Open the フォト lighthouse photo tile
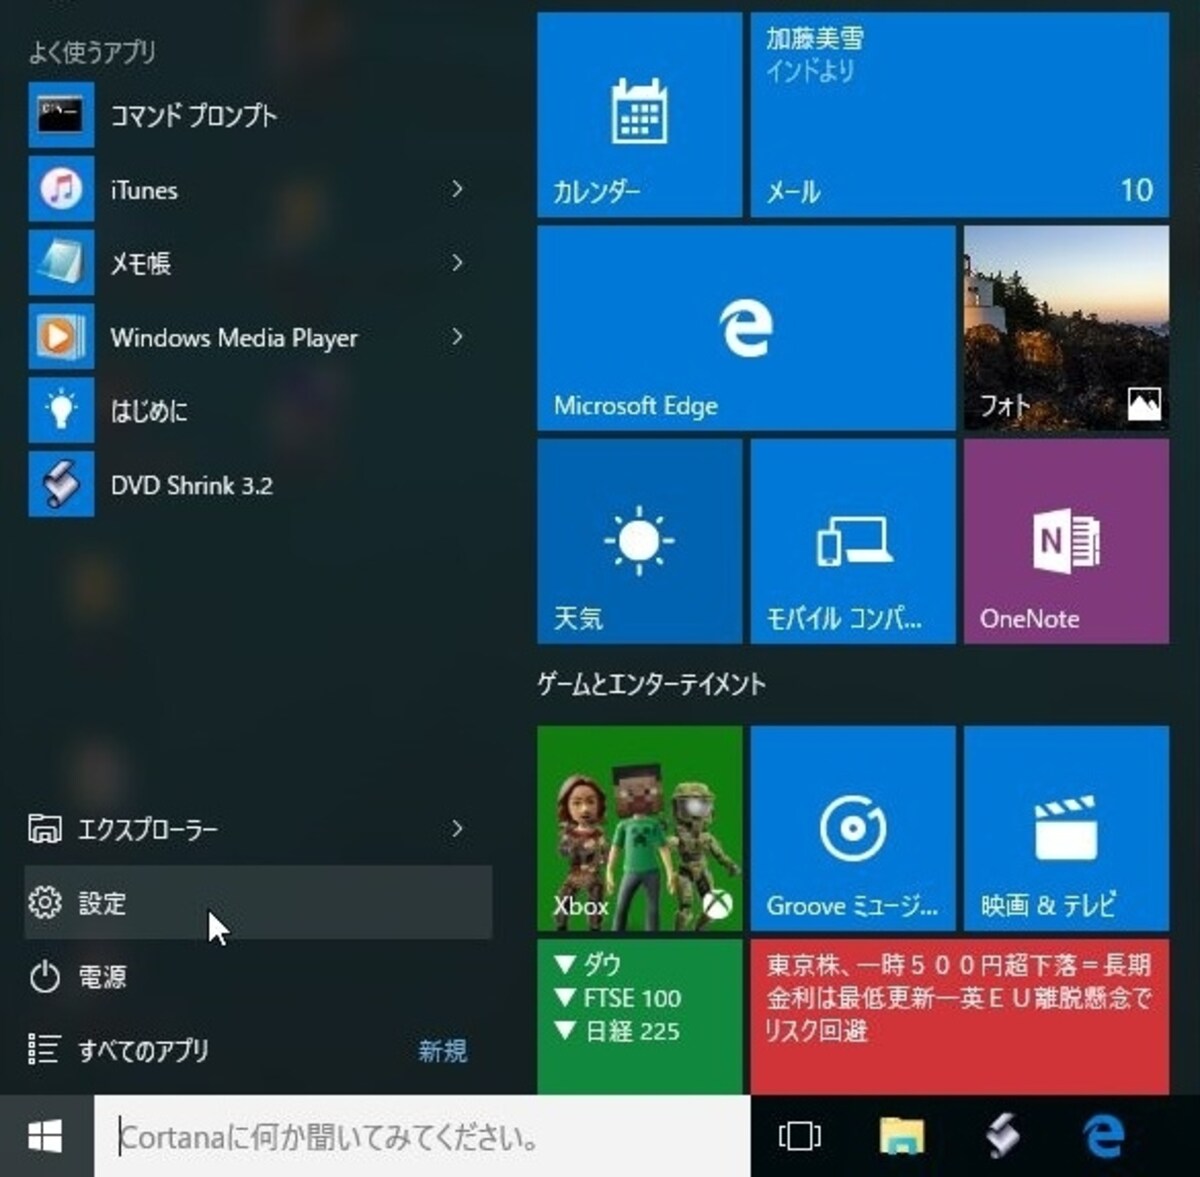Viewport: 1200px width, 1177px height. 1066,328
